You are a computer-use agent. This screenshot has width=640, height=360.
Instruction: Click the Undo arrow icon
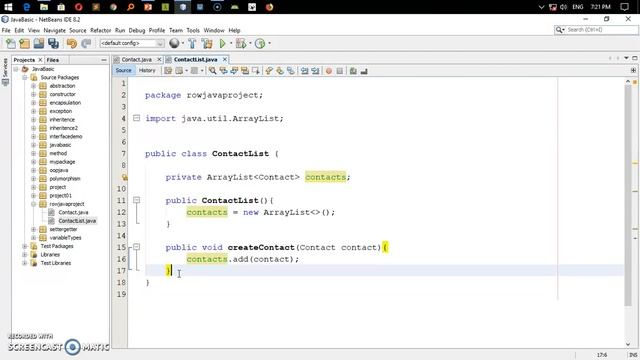[72, 43]
